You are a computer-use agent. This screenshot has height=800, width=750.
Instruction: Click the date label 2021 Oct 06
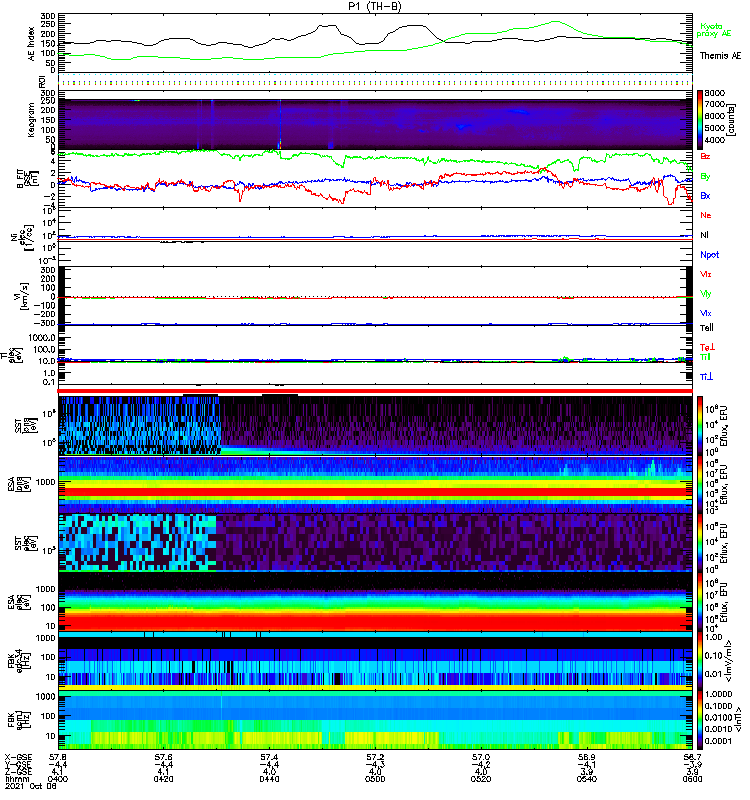[x=31, y=786]
